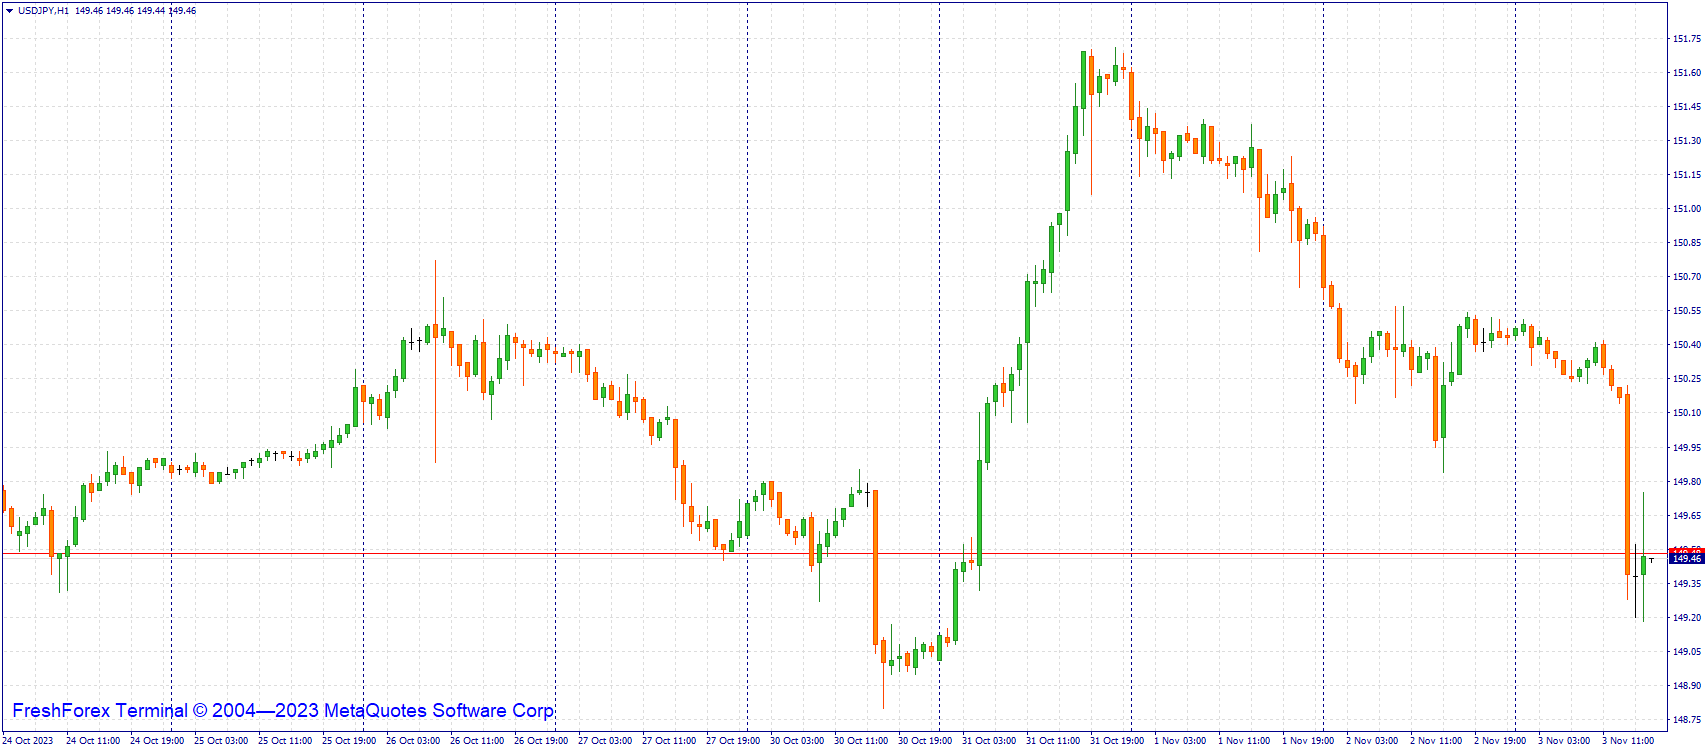
Task: Click the 30 Oct 11:00 time label
Action: 861,741
